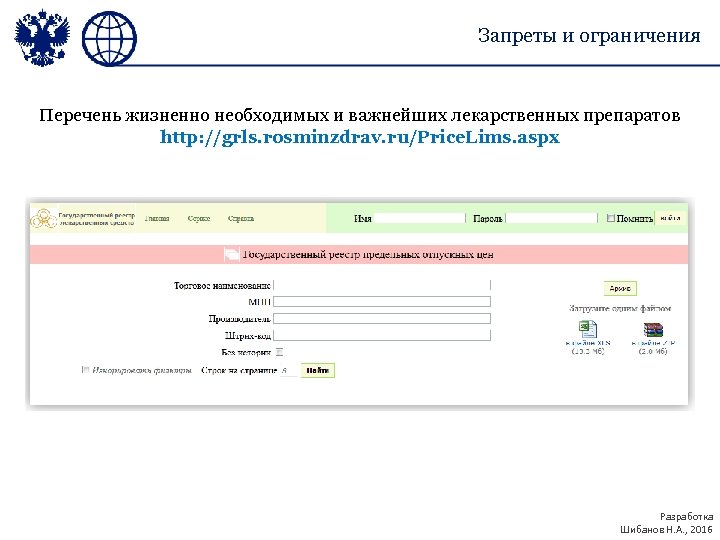Click the Войти login button

coord(669,218)
